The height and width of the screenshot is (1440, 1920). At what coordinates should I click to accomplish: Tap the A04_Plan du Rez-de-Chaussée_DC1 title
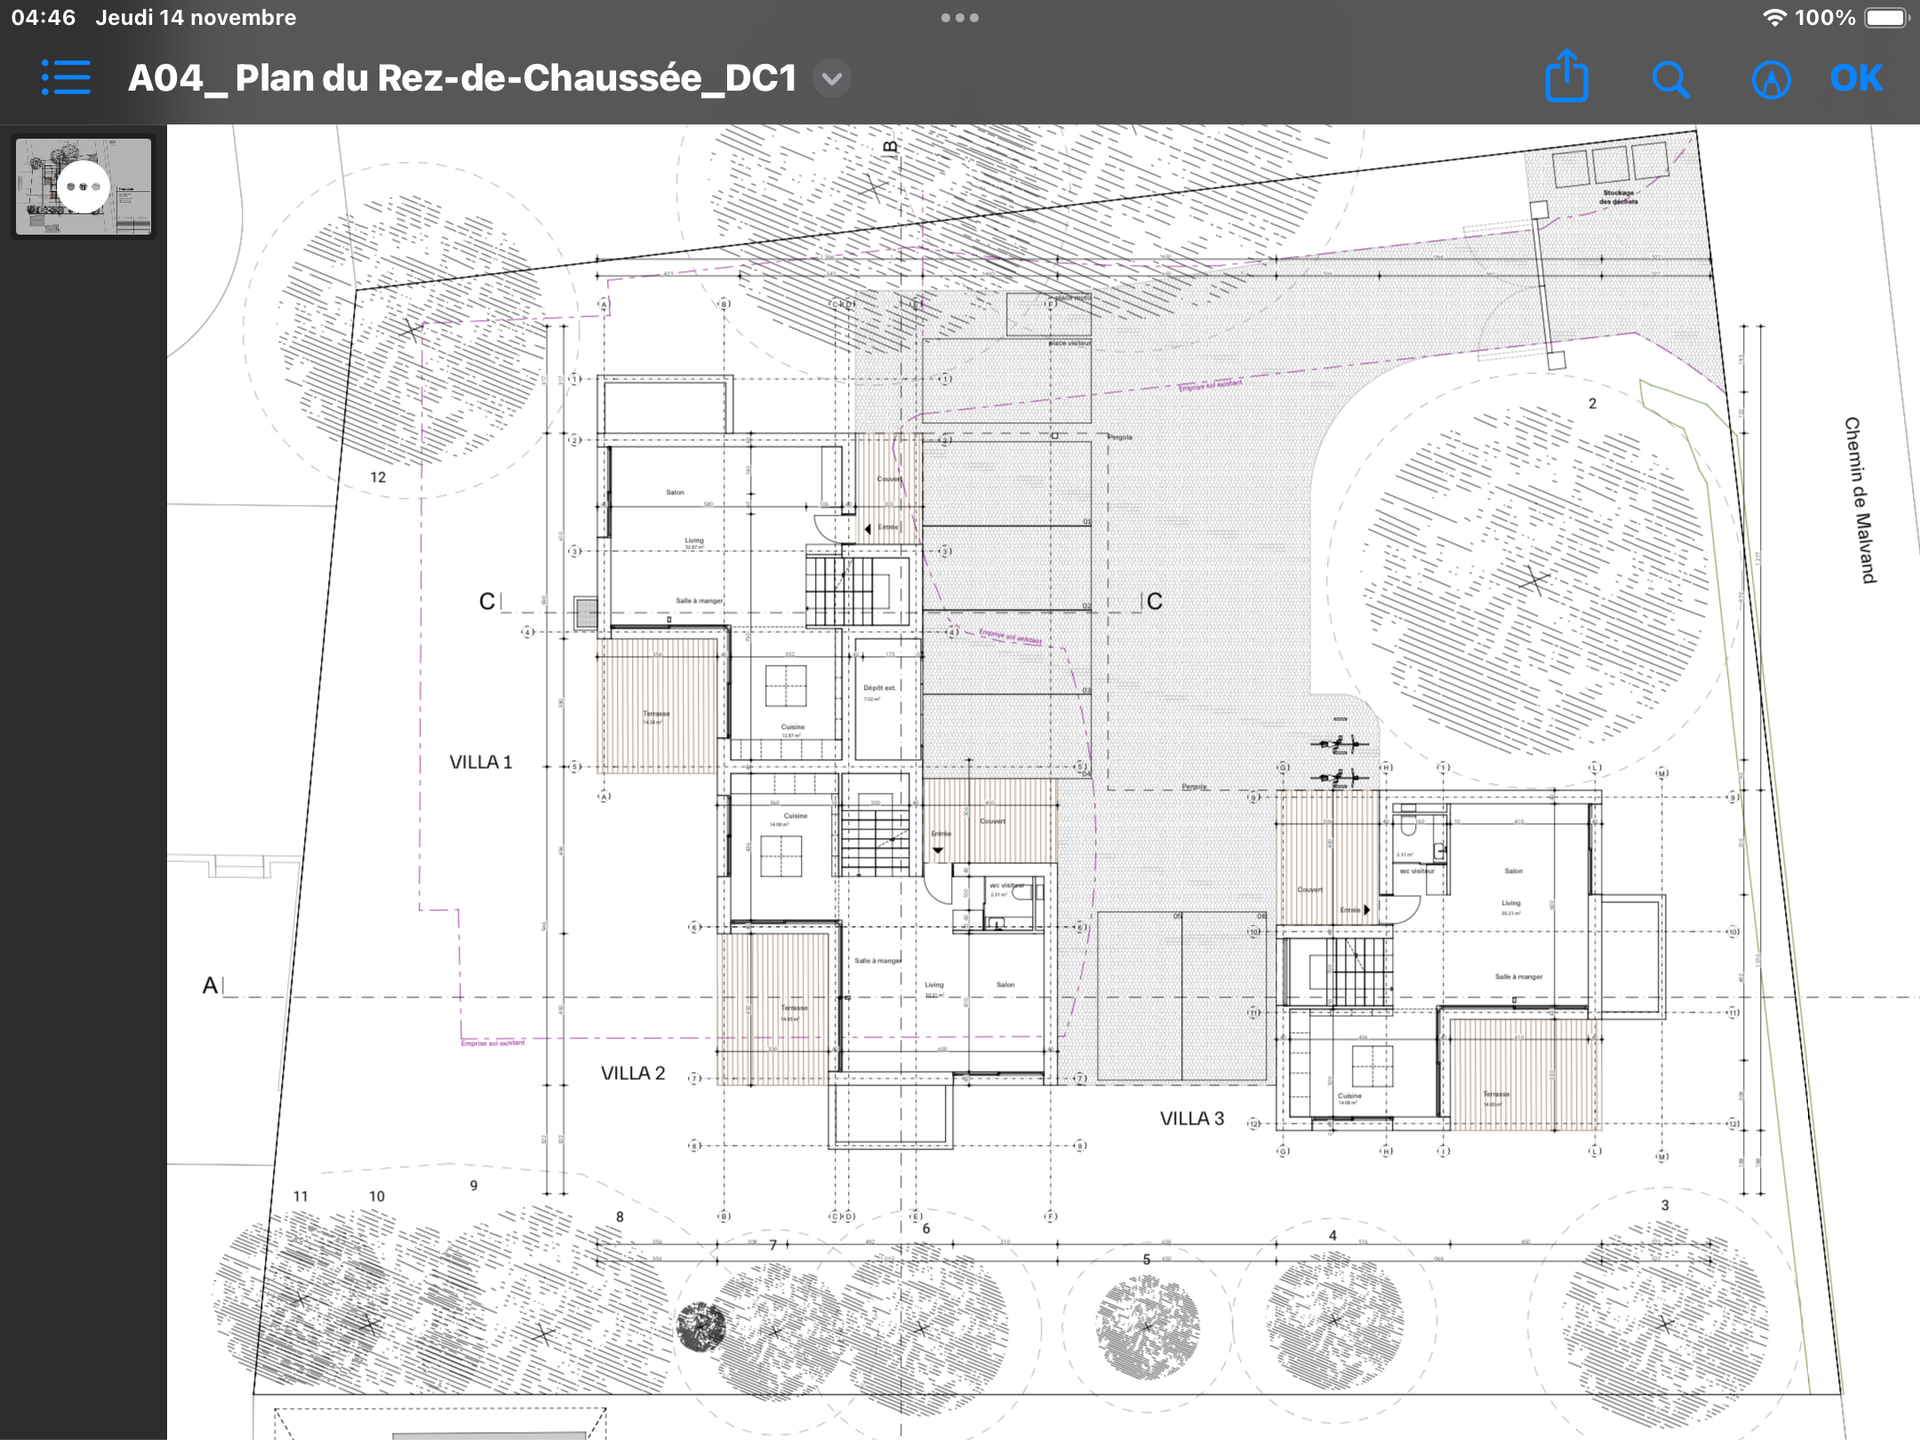(462, 78)
